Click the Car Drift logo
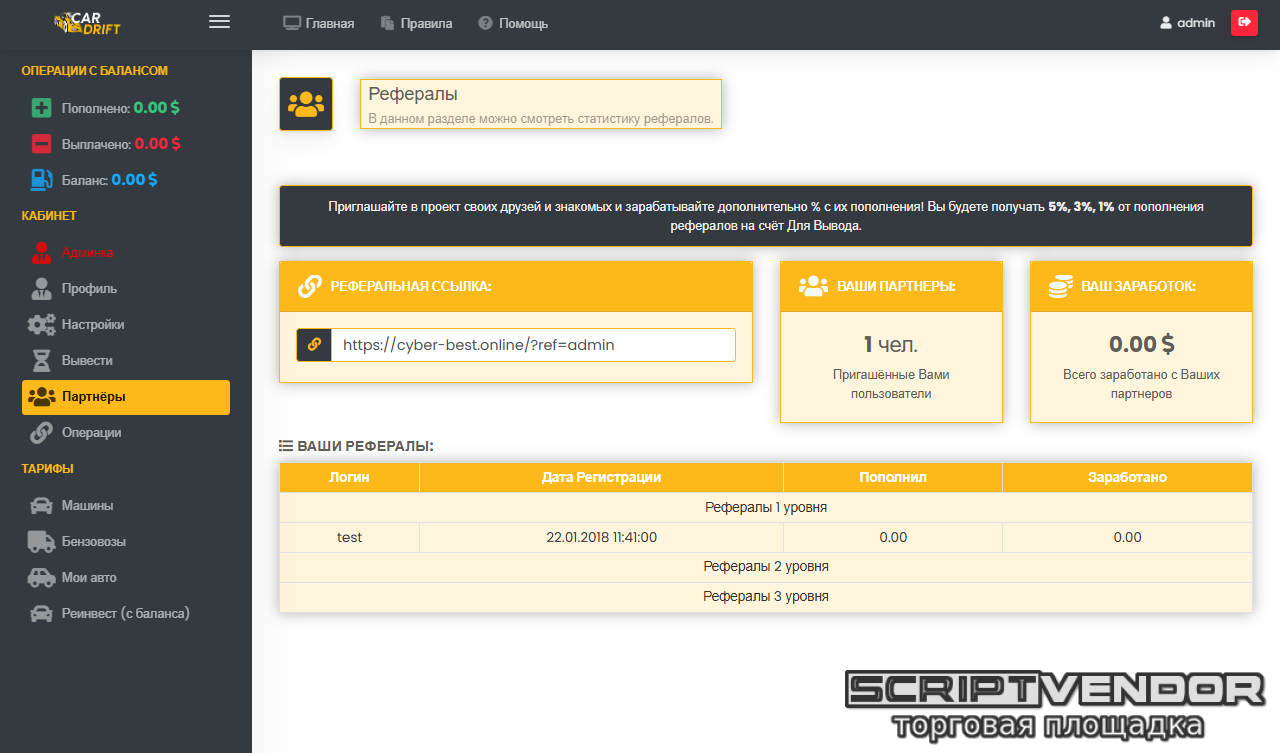 pyautogui.click(x=87, y=22)
